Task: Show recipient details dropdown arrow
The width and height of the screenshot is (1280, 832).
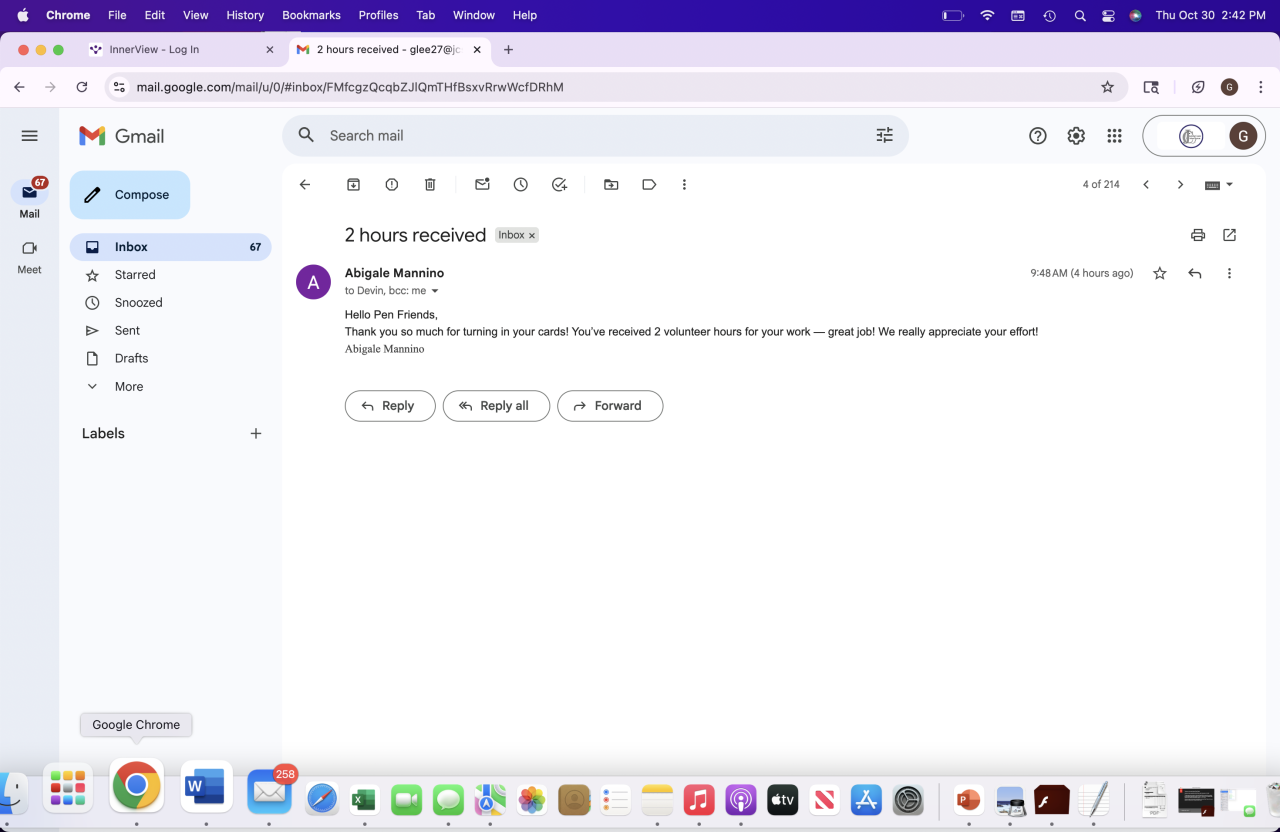Action: pyautogui.click(x=435, y=291)
